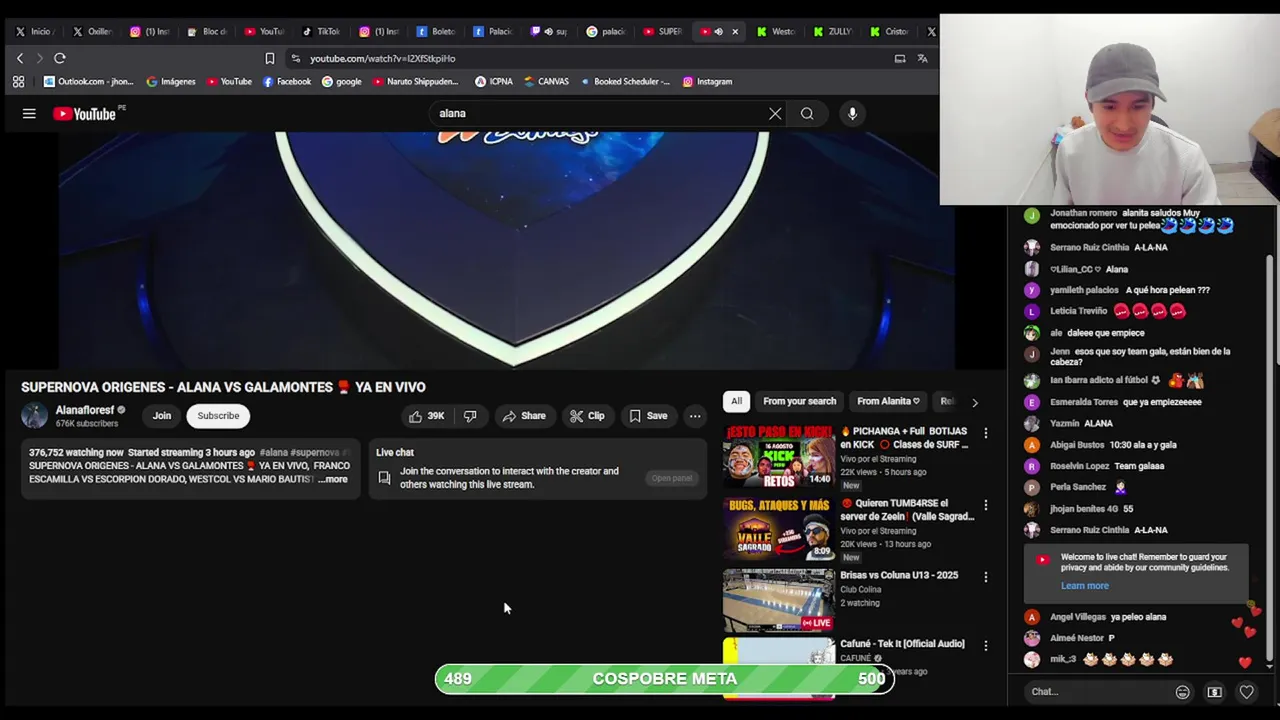Focus the Chat message input field
The height and width of the screenshot is (720, 1280).
coord(1098,692)
